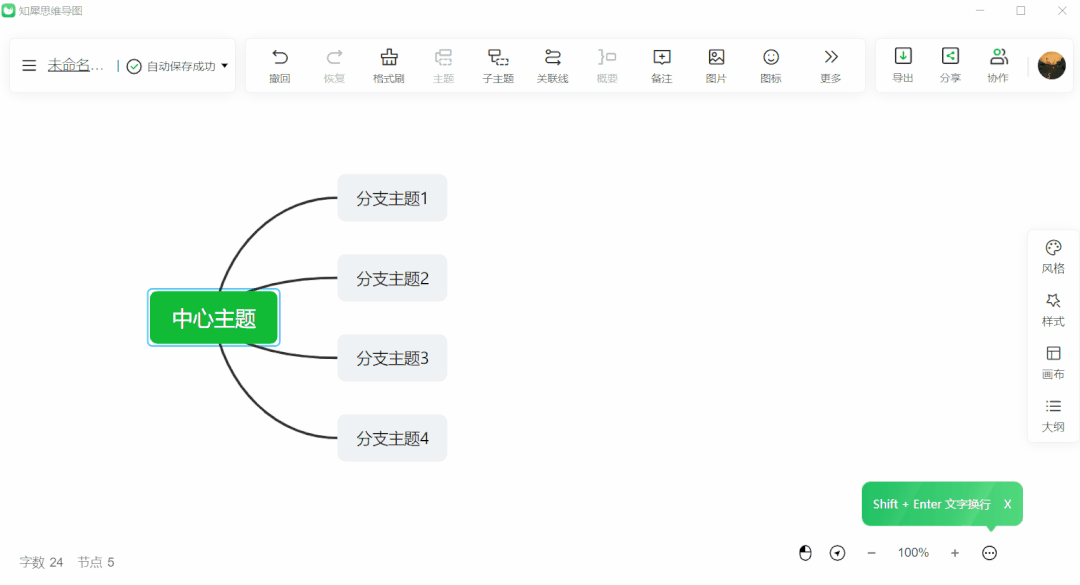The width and height of the screenshot is (1080, 585).
Task: Open the 画布 canvas panel
Action: click(1053, 363)
